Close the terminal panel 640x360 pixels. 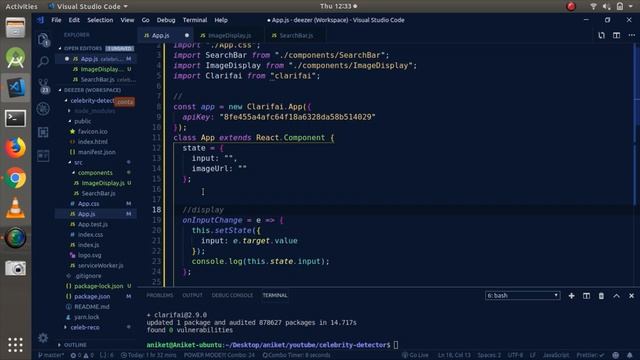coord(631,296)
